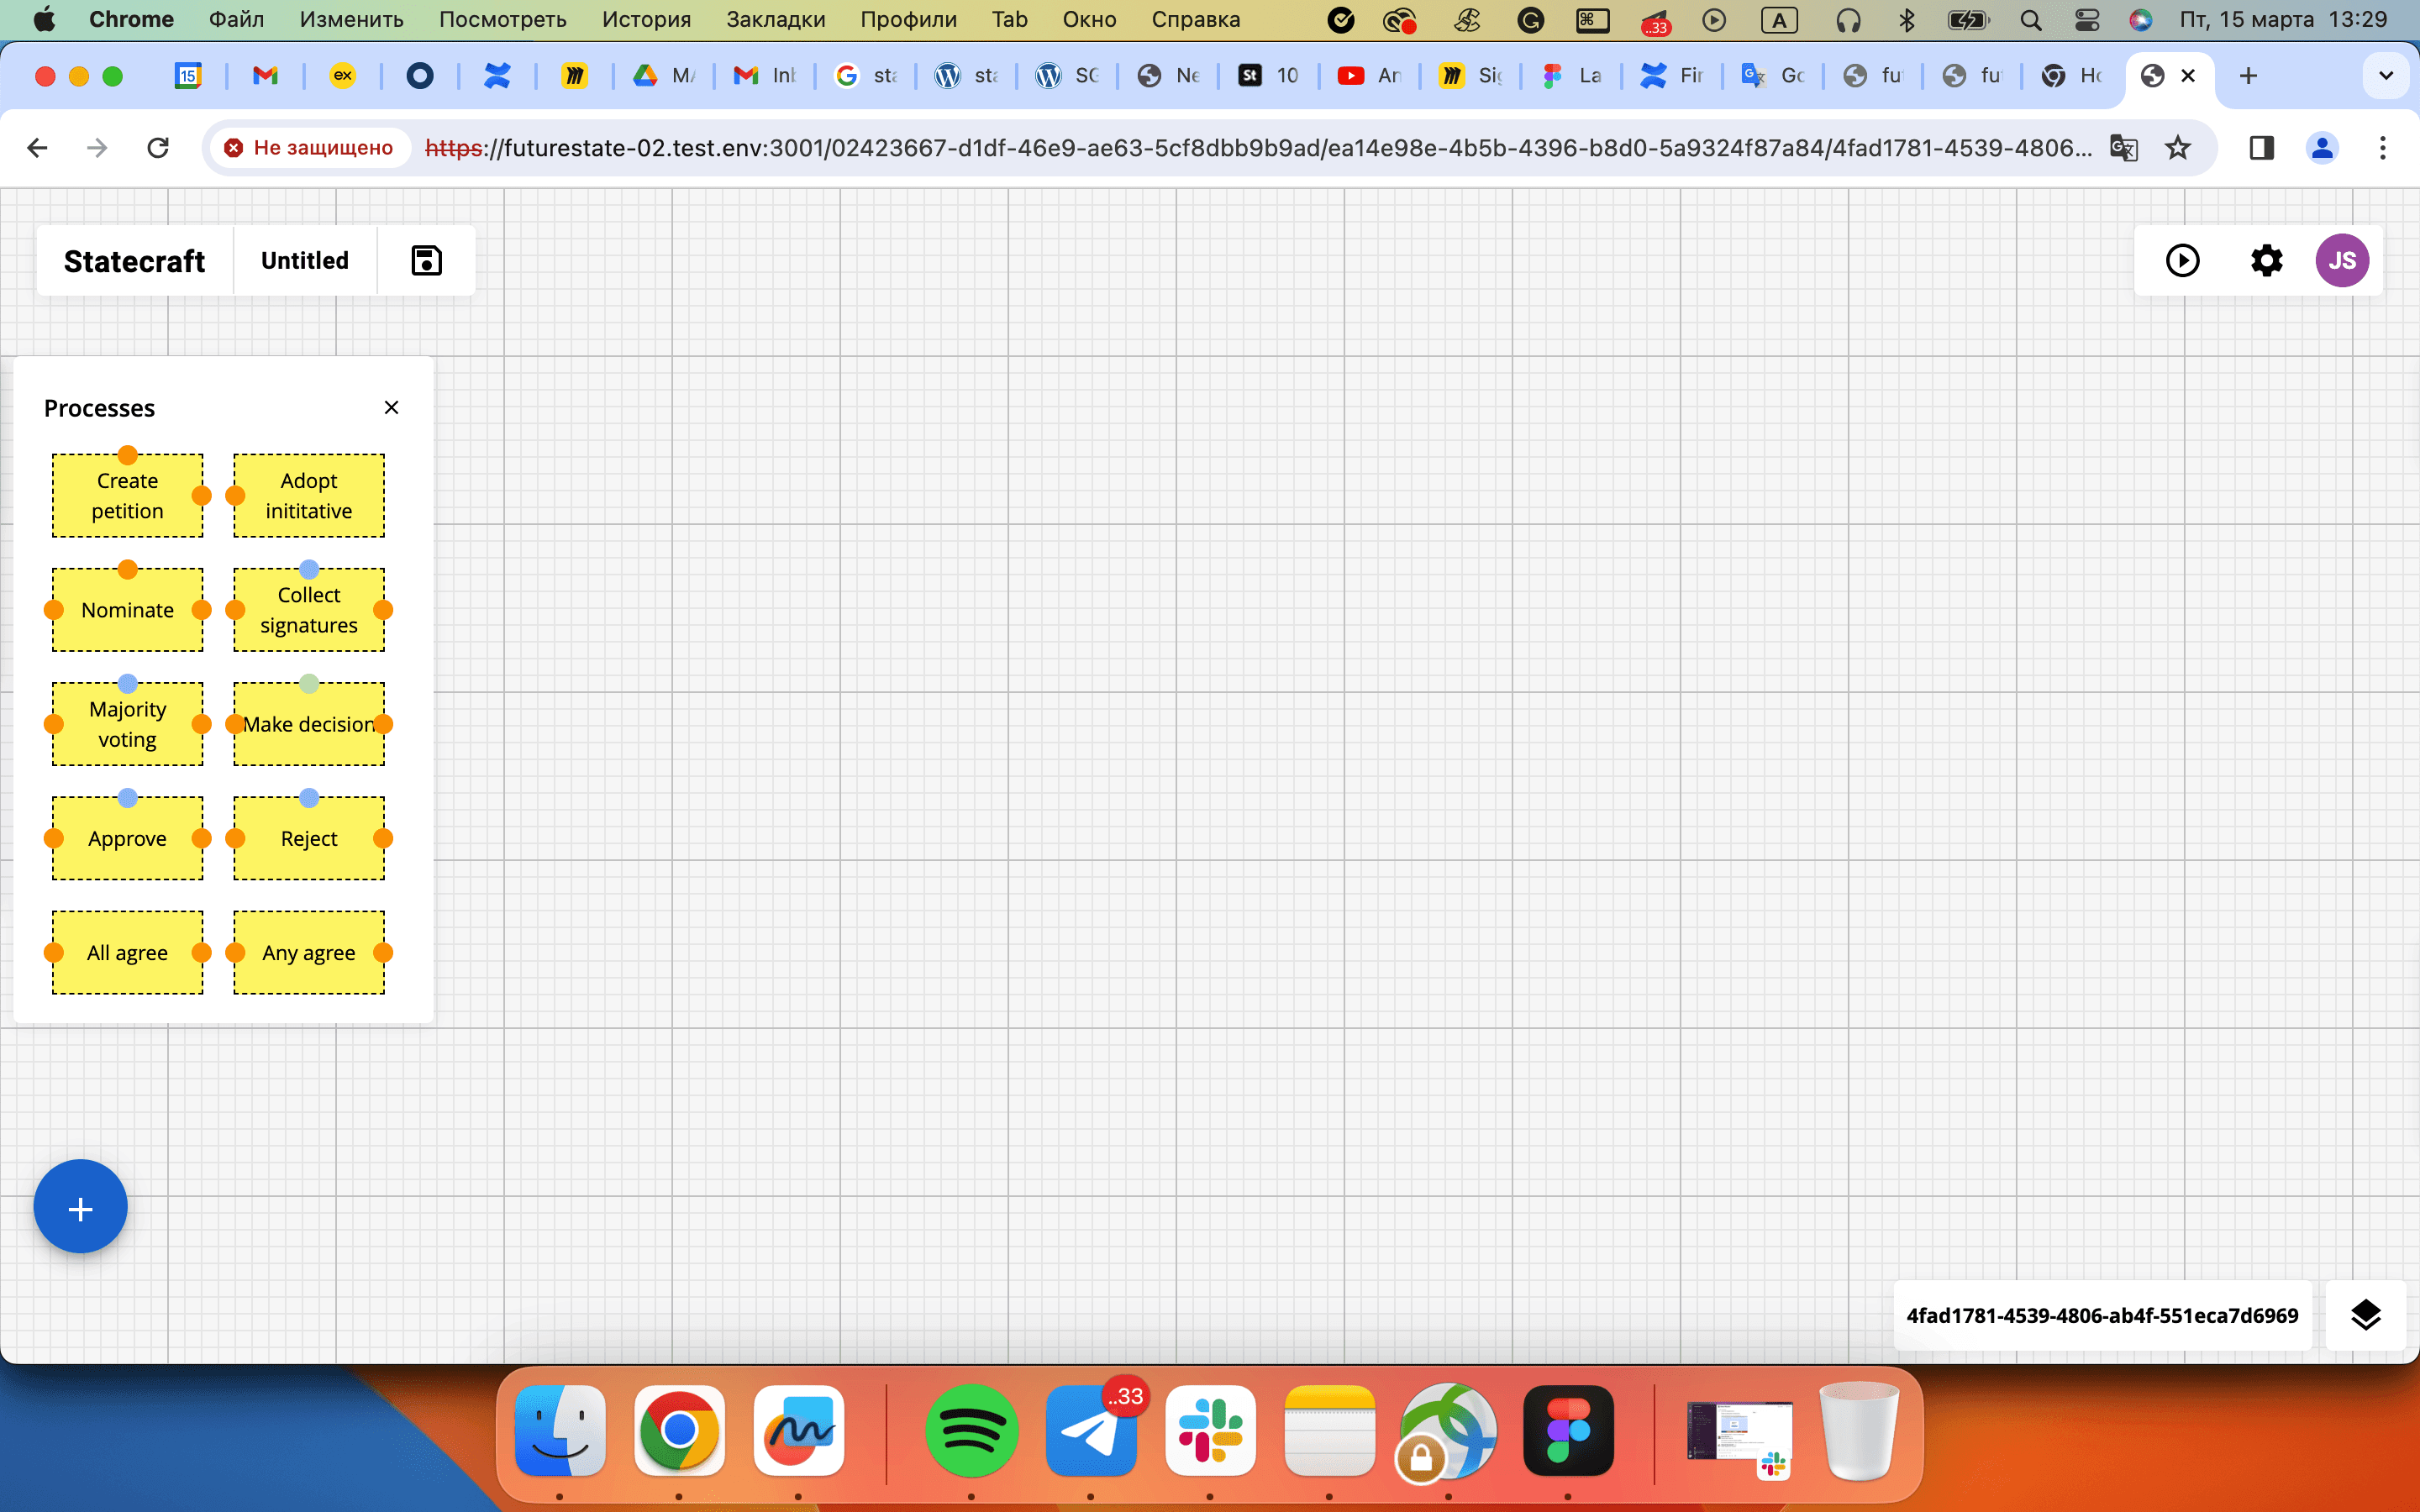Click the blue connector dot on Collect signatures

click(x=309, y=569)
